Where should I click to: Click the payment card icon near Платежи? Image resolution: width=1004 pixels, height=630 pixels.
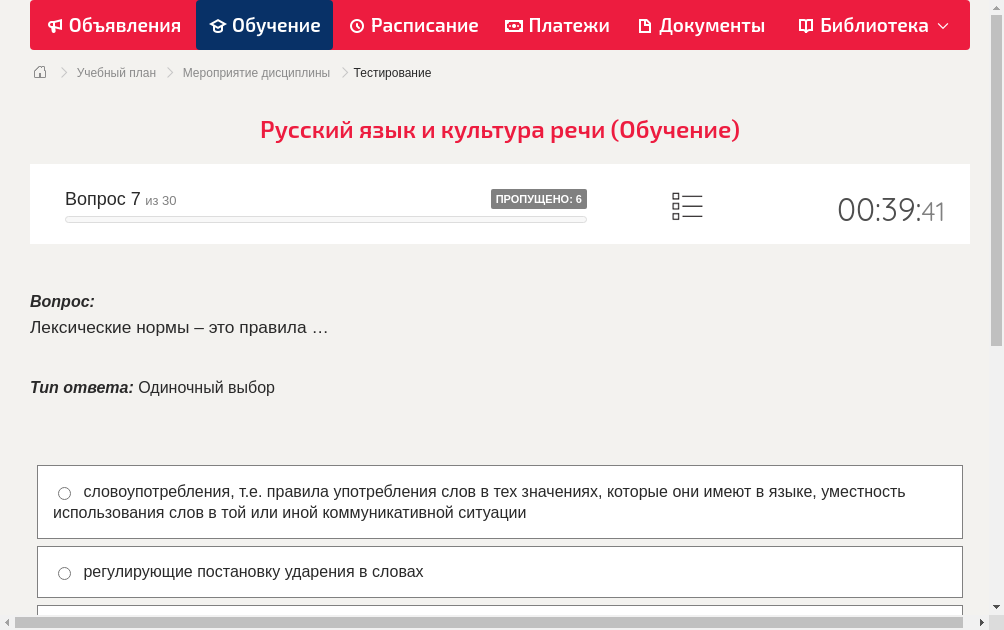tap(514, 25)
